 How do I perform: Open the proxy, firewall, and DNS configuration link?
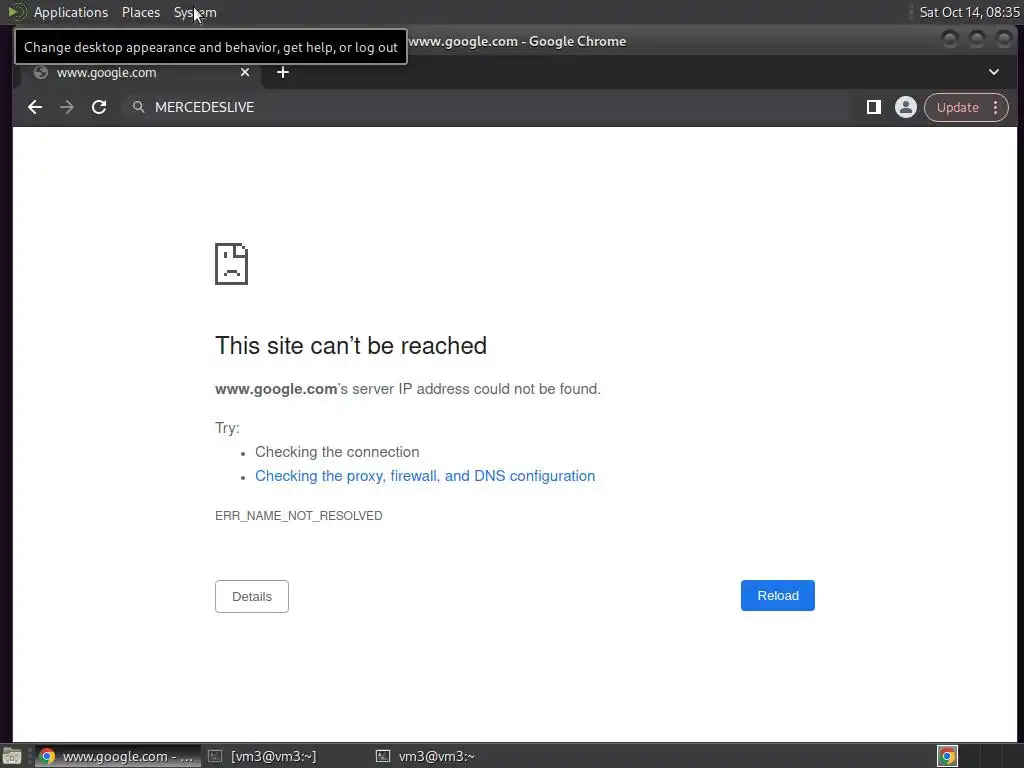(x=424, y=476)
